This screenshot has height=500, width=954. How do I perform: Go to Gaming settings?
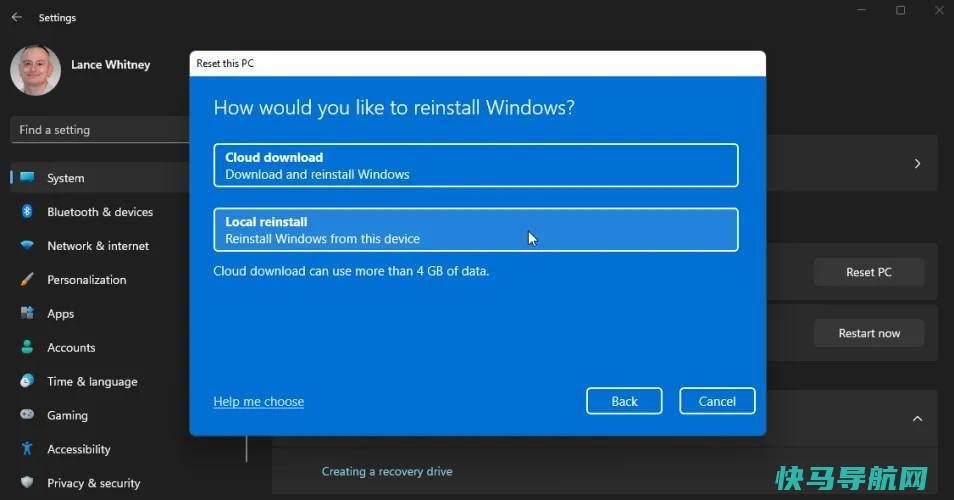68,415
